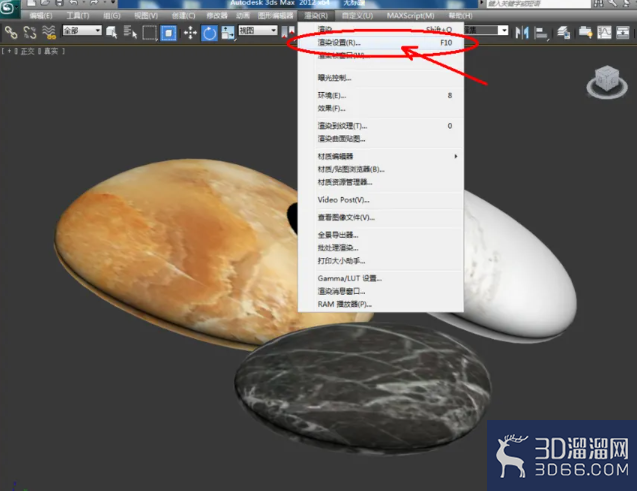Viewport: 637px width, 491px height.
Task: Open the Layer Manager icon
Action: (x=563, y=32)
